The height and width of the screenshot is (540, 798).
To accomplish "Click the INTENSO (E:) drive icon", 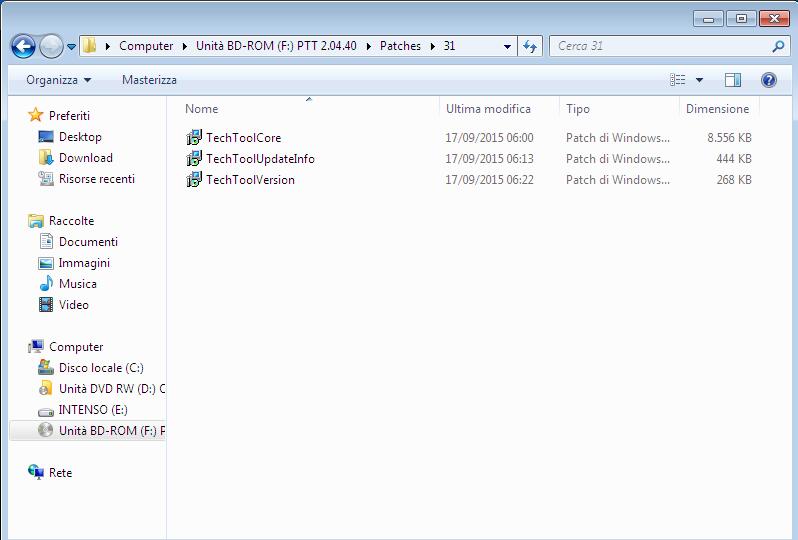I will 46,411.
